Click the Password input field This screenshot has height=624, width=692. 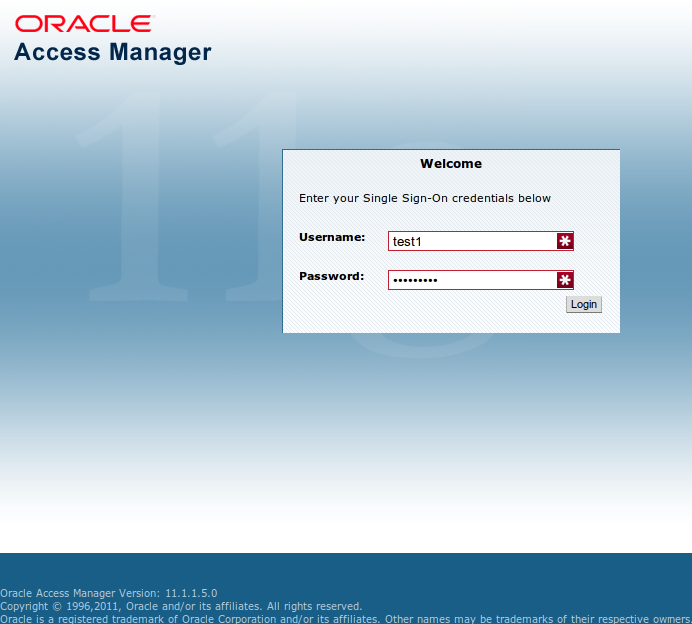(481, 280)
